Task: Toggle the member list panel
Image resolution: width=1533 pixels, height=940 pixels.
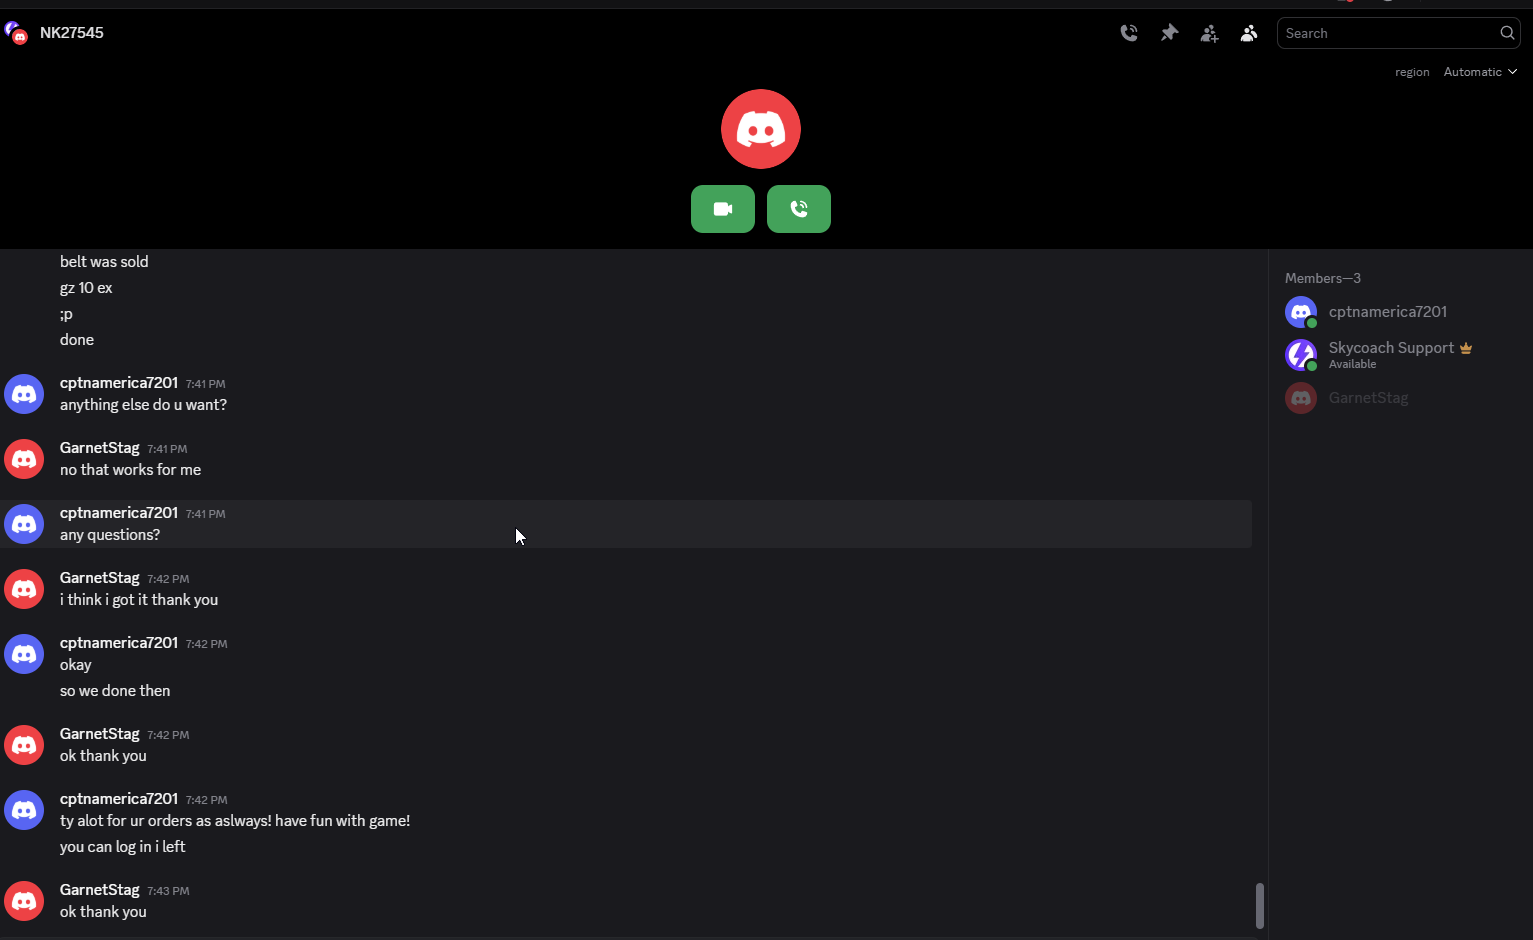Action: 1249,33
